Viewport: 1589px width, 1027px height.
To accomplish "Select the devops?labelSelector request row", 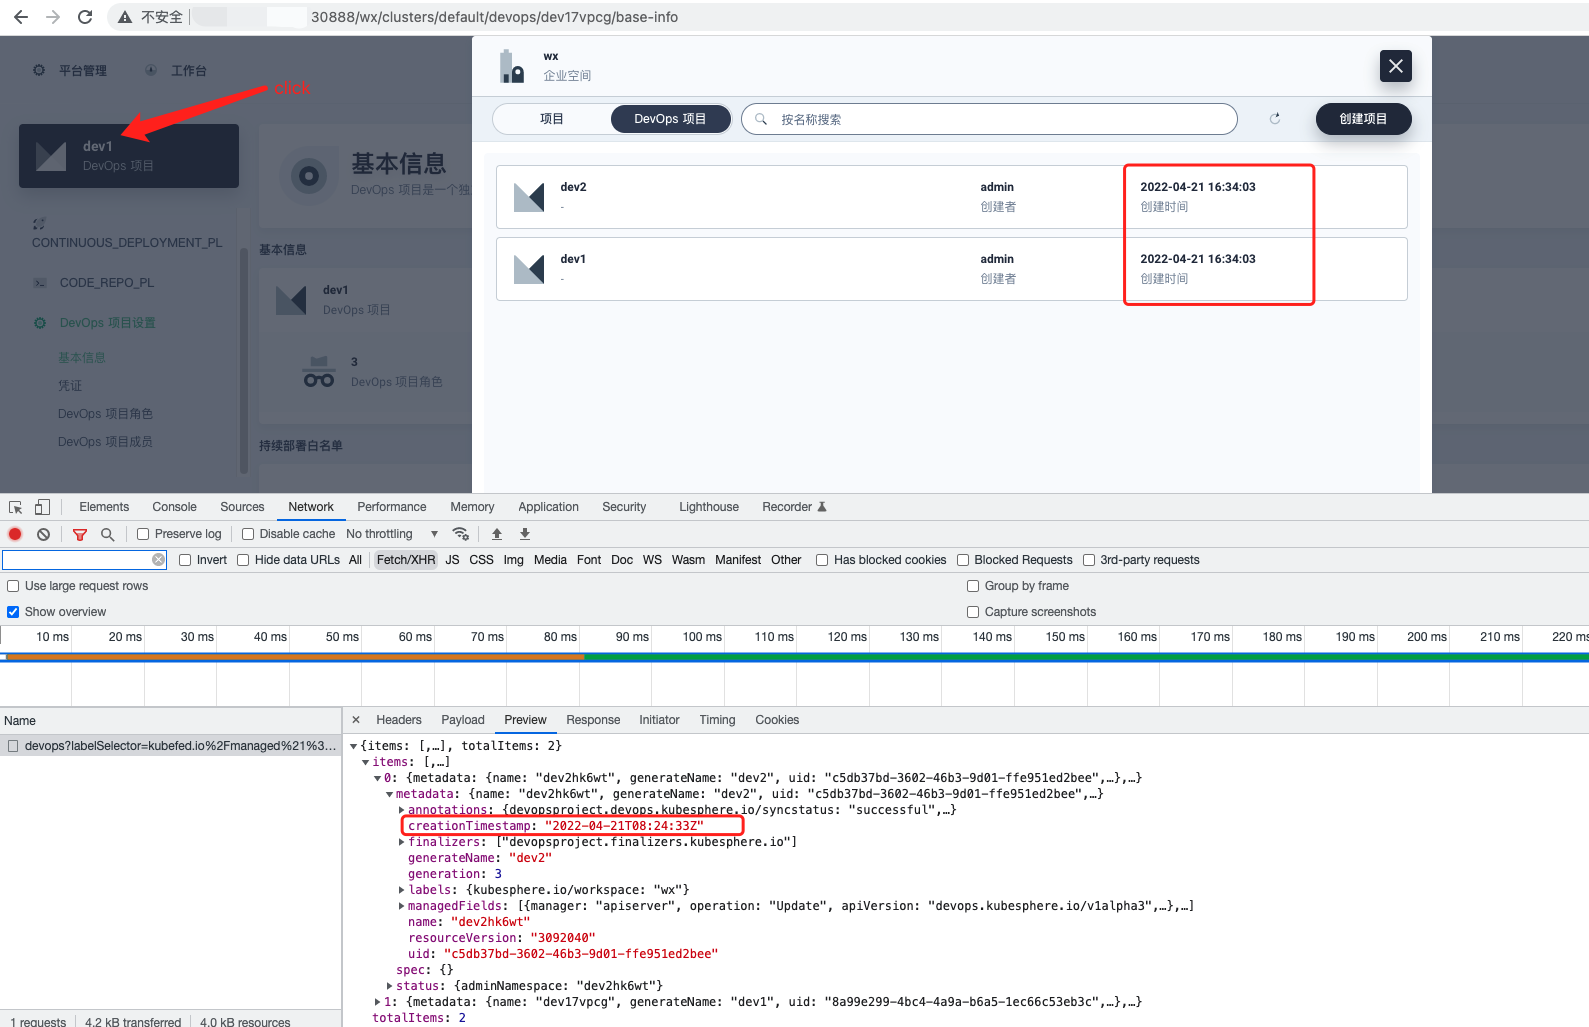I will tap(171, 746).
